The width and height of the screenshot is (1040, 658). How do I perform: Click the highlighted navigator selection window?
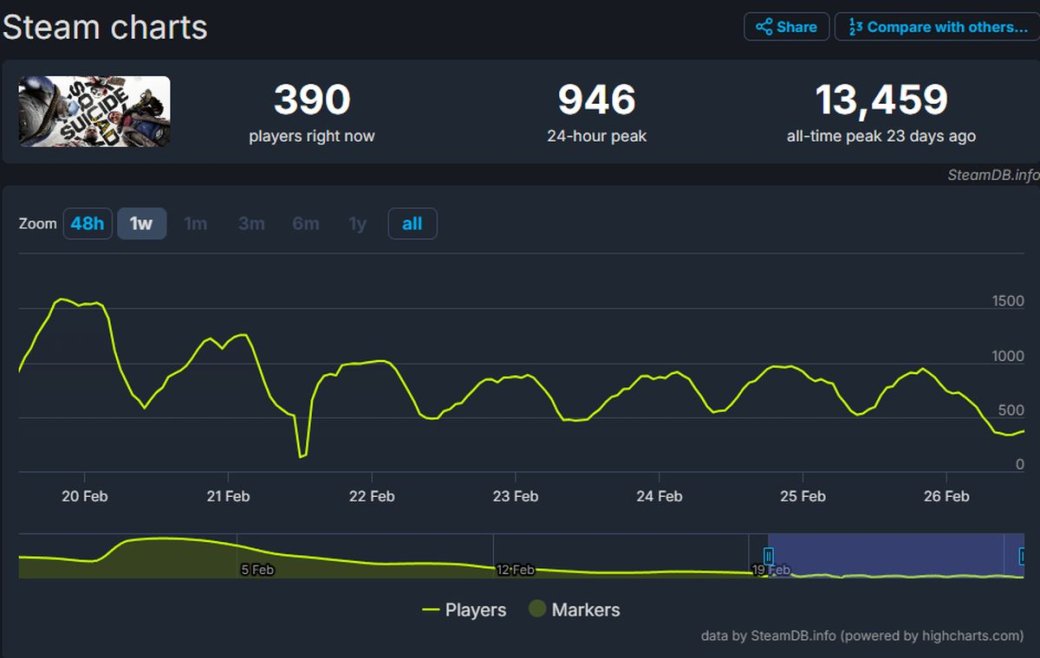point(895,555)
